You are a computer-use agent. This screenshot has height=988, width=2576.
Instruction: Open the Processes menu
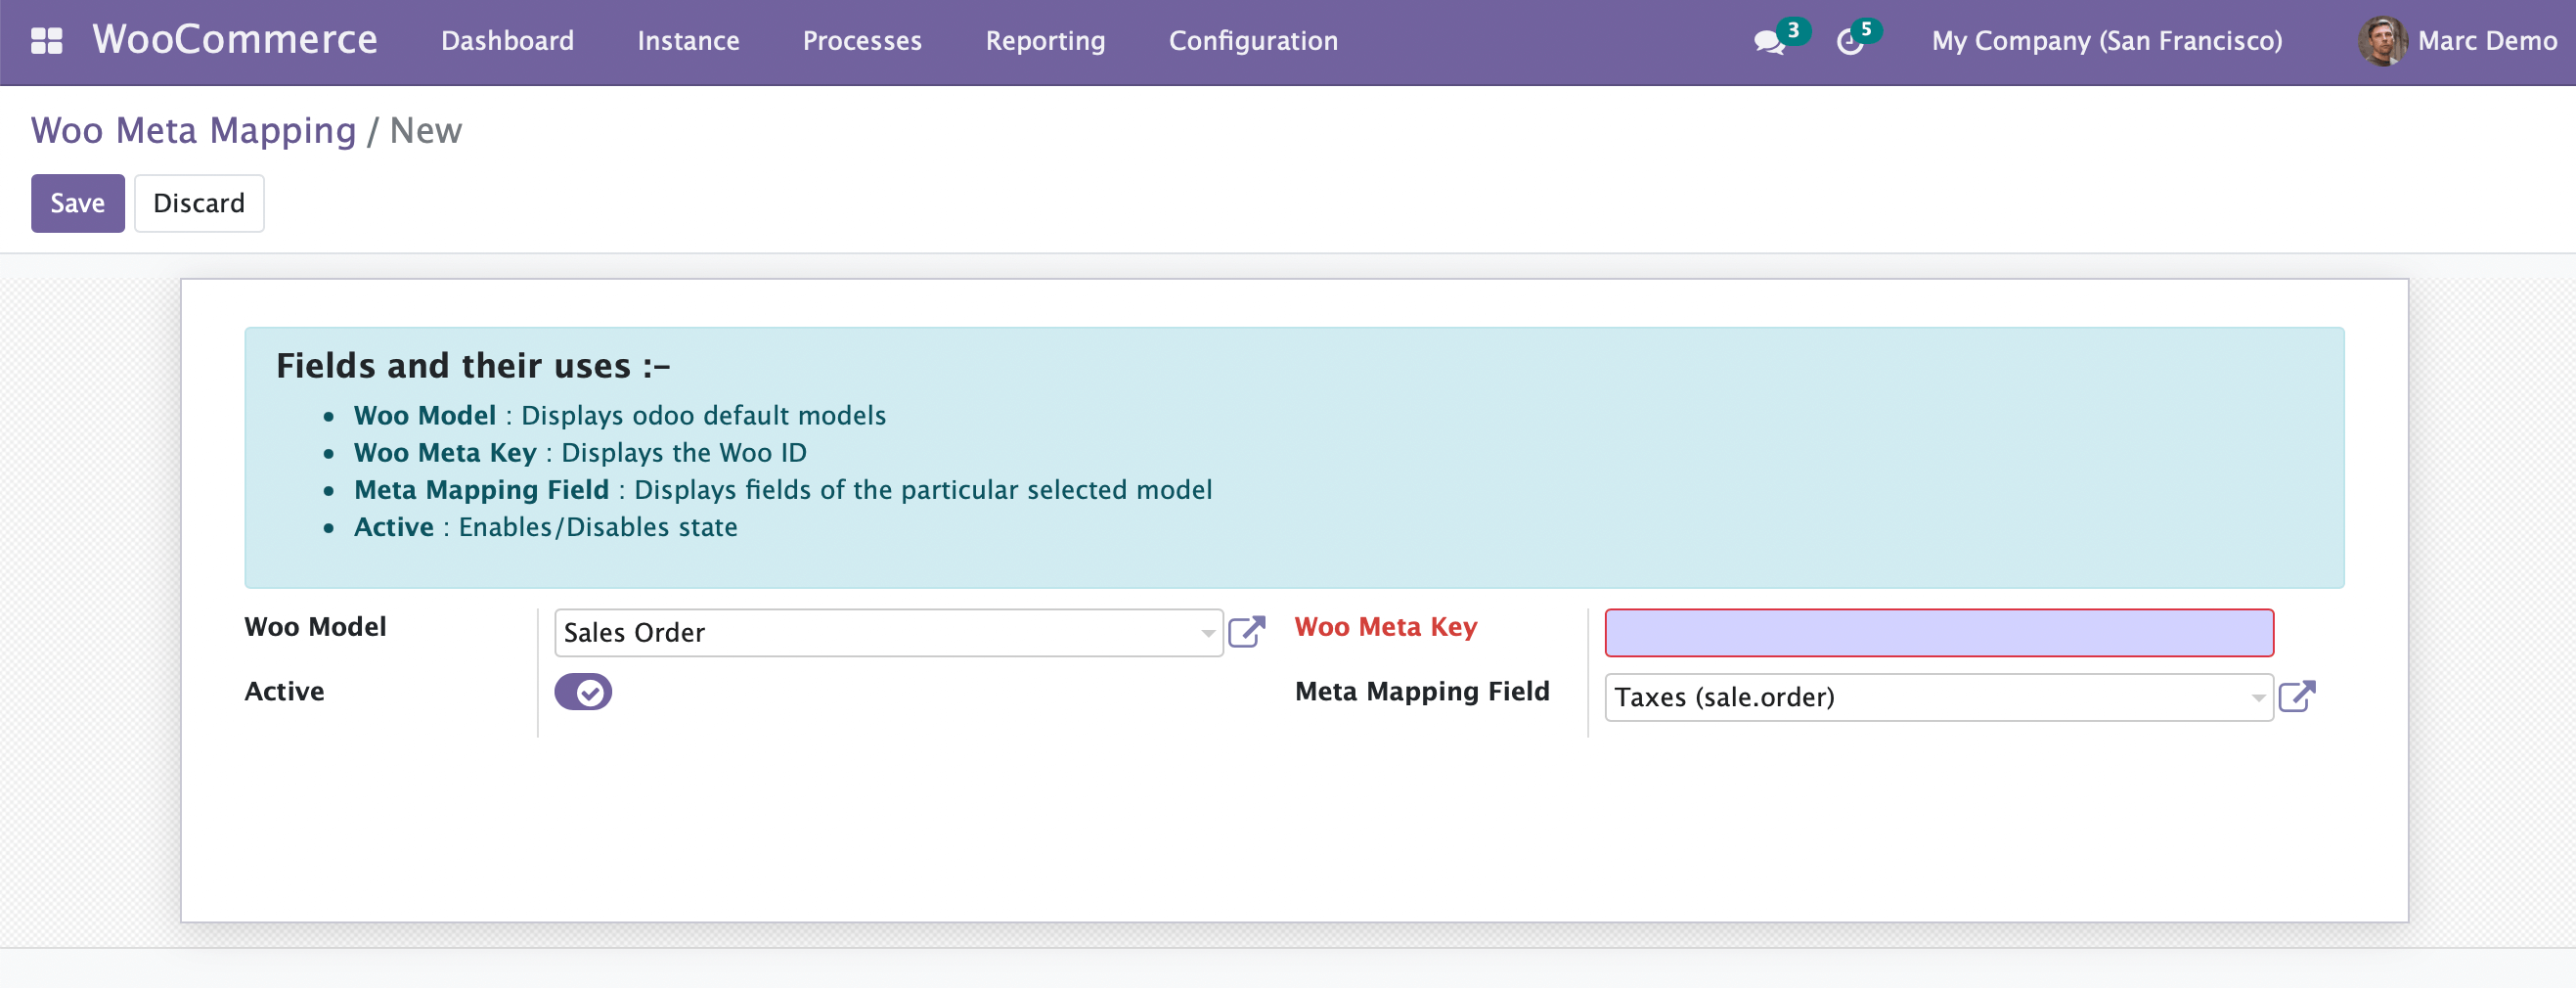click(862, 41)
